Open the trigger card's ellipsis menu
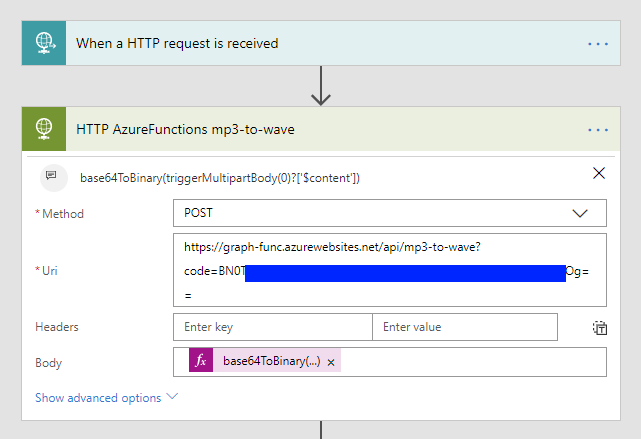Image resolution: width=641 pixels, height=439 pixels. pos(598,44)
